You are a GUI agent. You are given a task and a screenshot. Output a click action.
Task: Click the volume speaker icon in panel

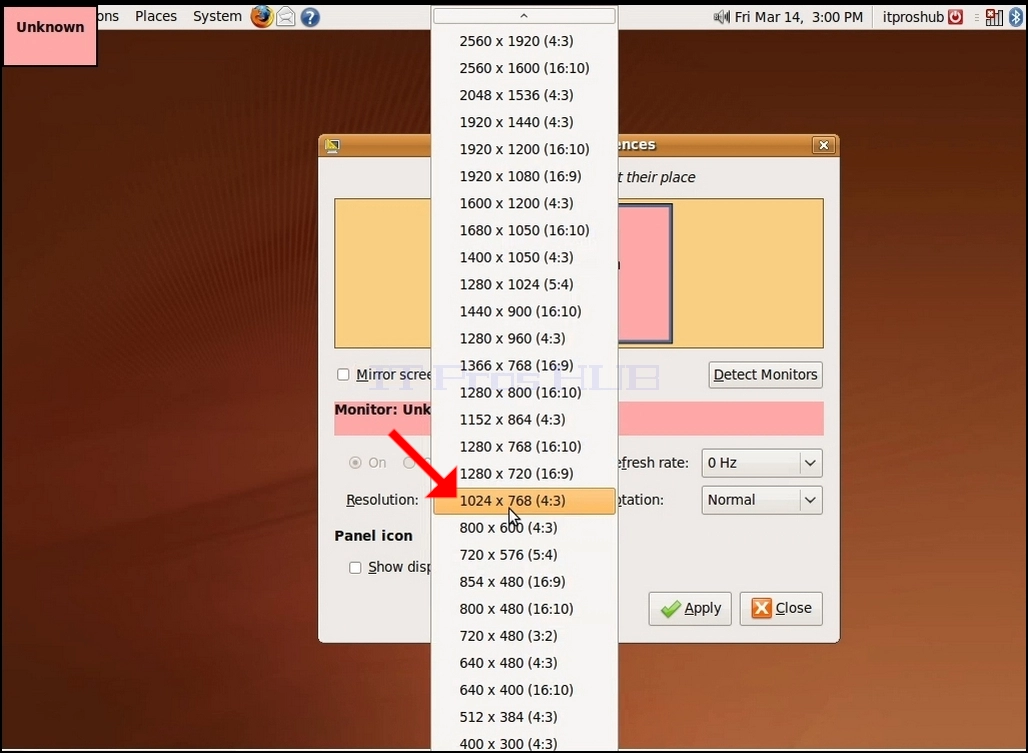pos(722,17)
